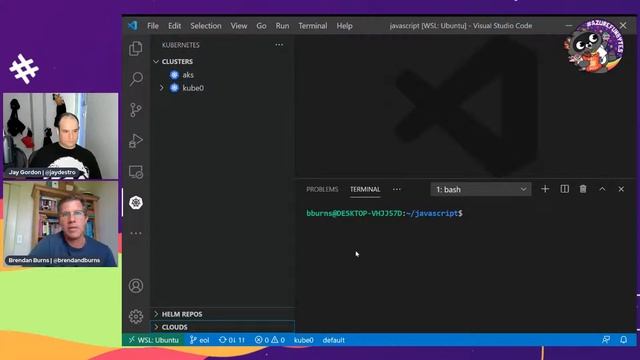Open the File menu
The image size is (640, 360).
153,26
